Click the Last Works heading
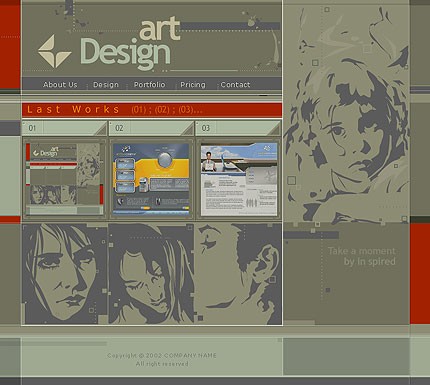This screenshot has width=430, height=385. tap(73, 109)
